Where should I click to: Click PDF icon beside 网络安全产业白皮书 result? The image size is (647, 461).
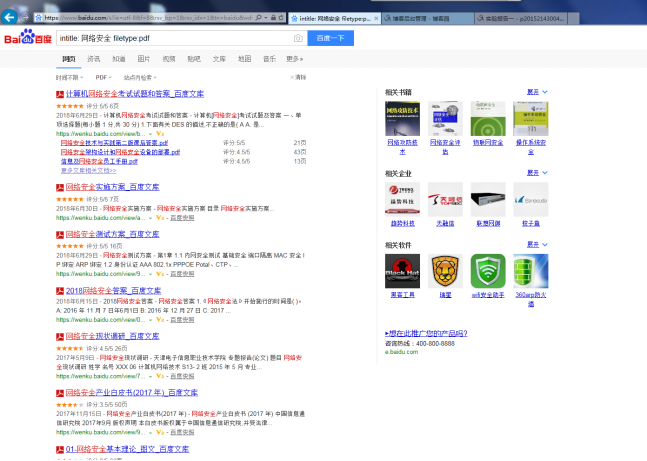pos(60,393)
